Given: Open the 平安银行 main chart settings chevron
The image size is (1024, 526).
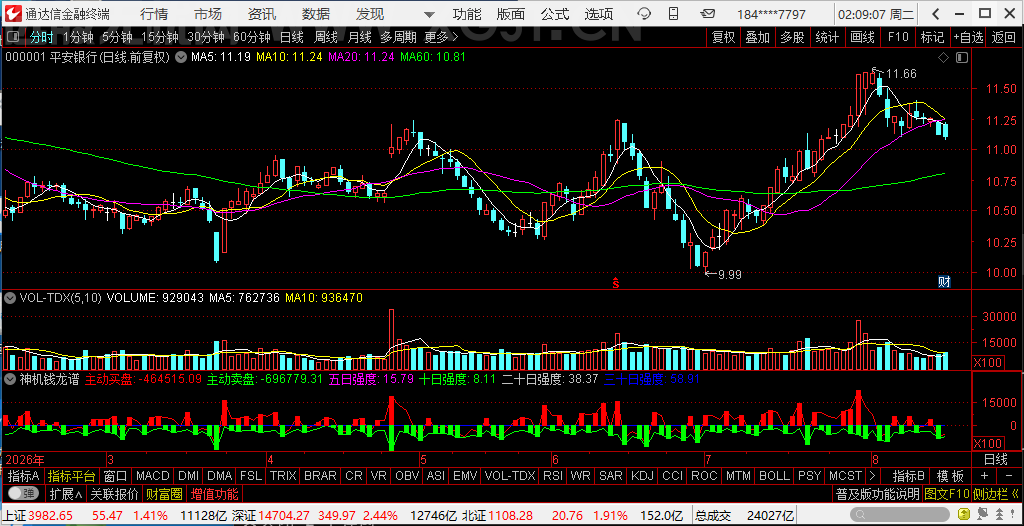Looking at the screenshot, I should pyautogui.click(x=180, y=58).
